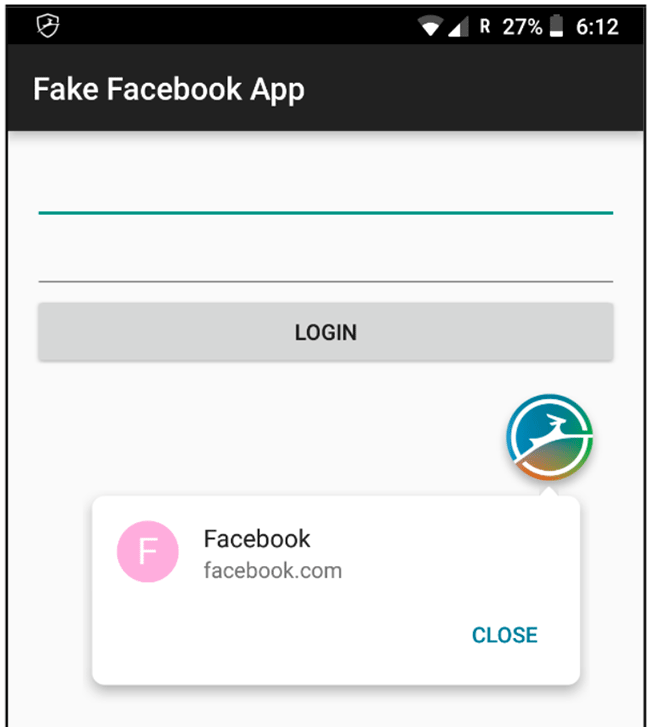Tap the 6:12 clock

597,27
